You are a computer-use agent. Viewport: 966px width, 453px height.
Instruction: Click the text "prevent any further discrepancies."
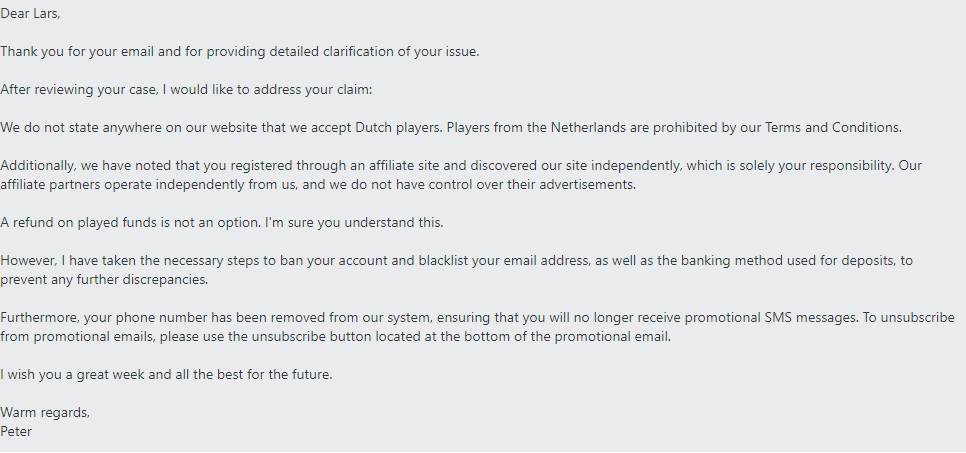tap(104, 279)
